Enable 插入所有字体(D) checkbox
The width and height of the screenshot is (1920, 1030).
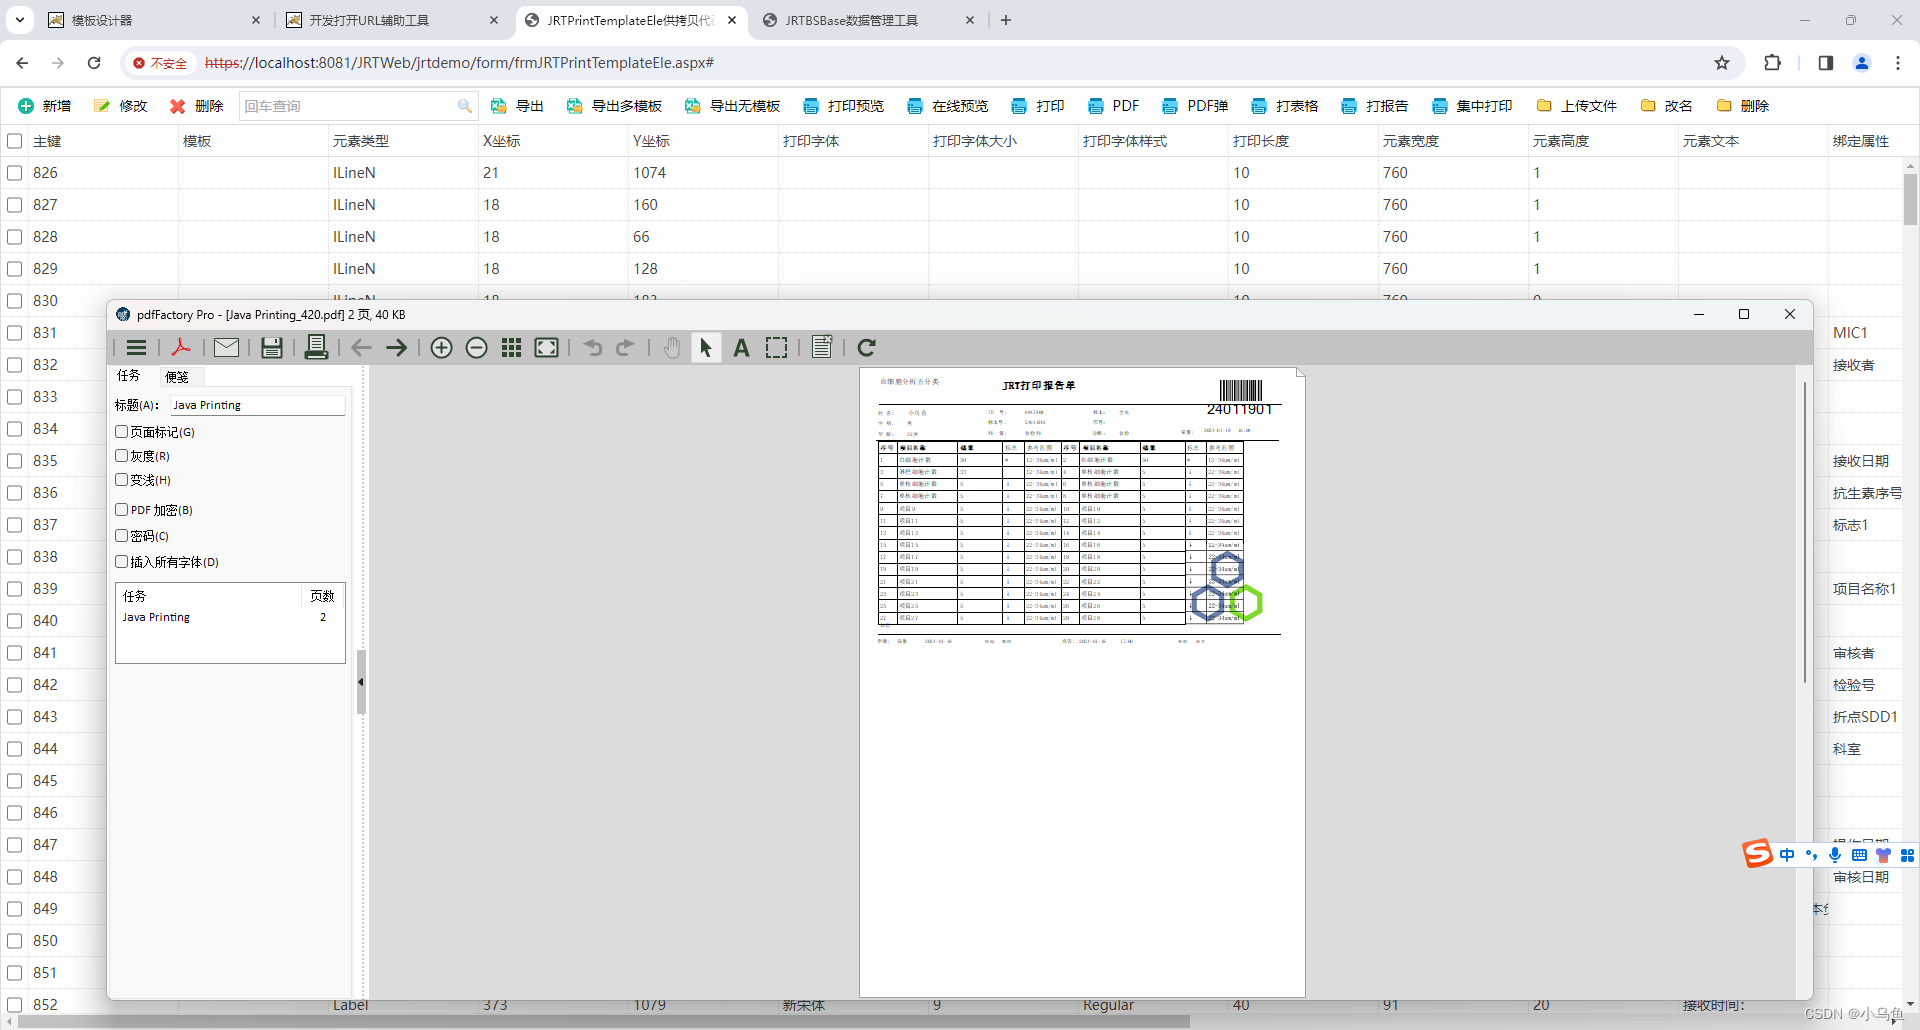click(122, 562)
